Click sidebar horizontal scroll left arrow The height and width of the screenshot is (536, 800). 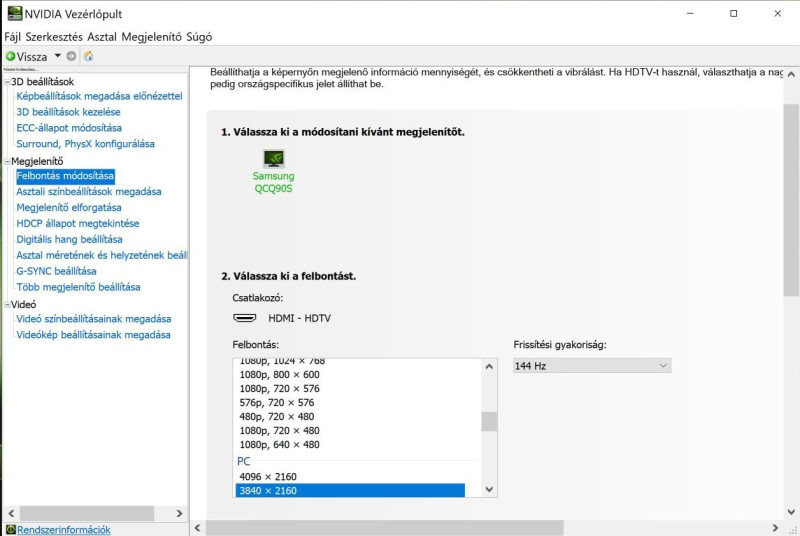11,514
